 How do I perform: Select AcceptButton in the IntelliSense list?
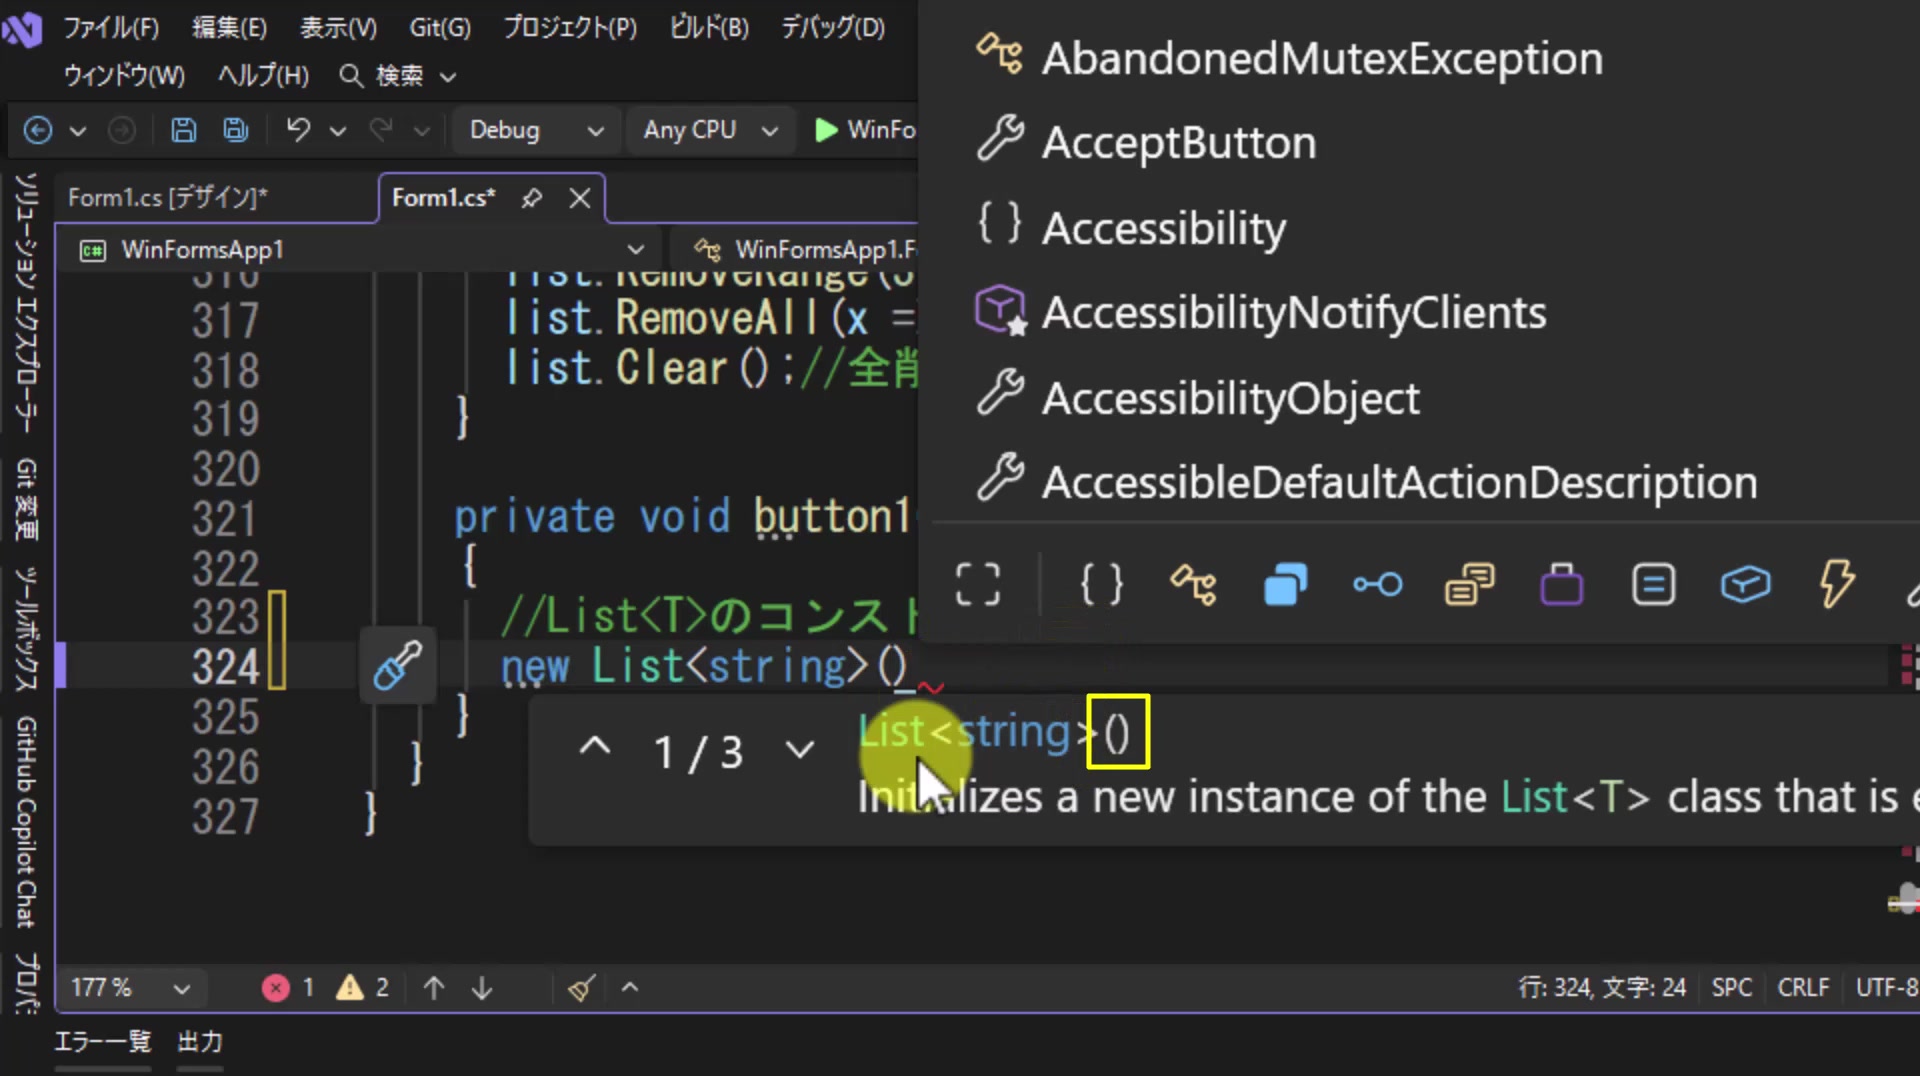(x=1178, y=142)
